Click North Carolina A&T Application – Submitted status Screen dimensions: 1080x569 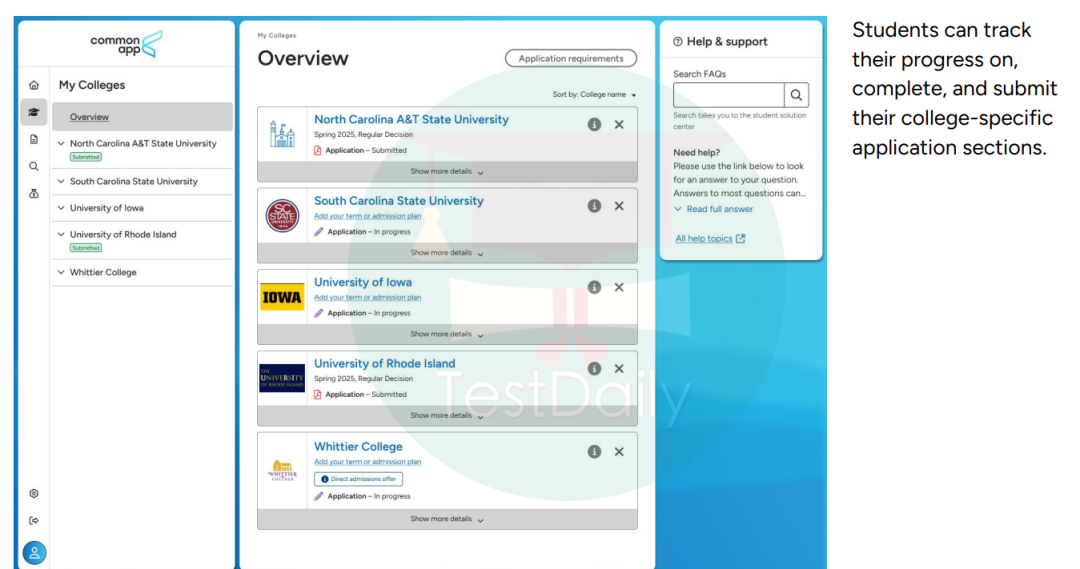[x=360, y=150]
